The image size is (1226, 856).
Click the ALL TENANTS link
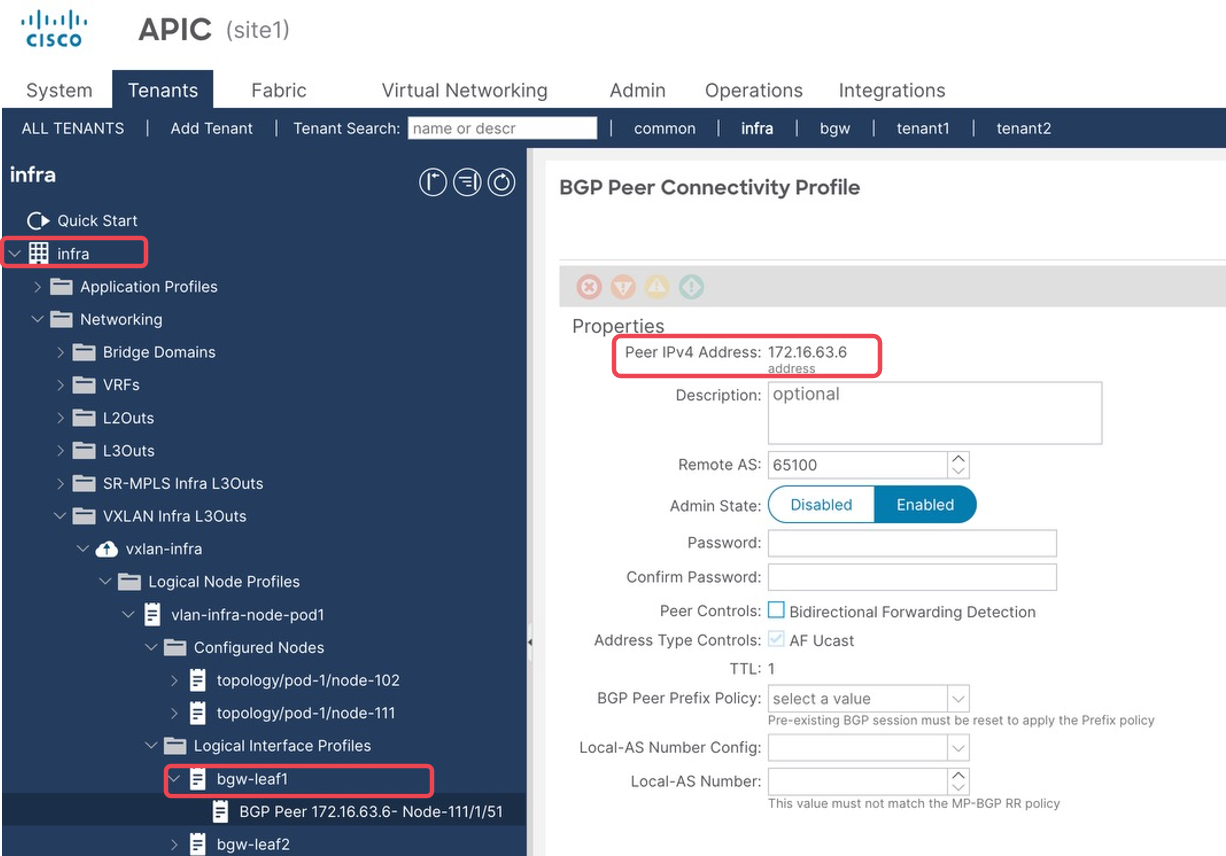(73, 128)
